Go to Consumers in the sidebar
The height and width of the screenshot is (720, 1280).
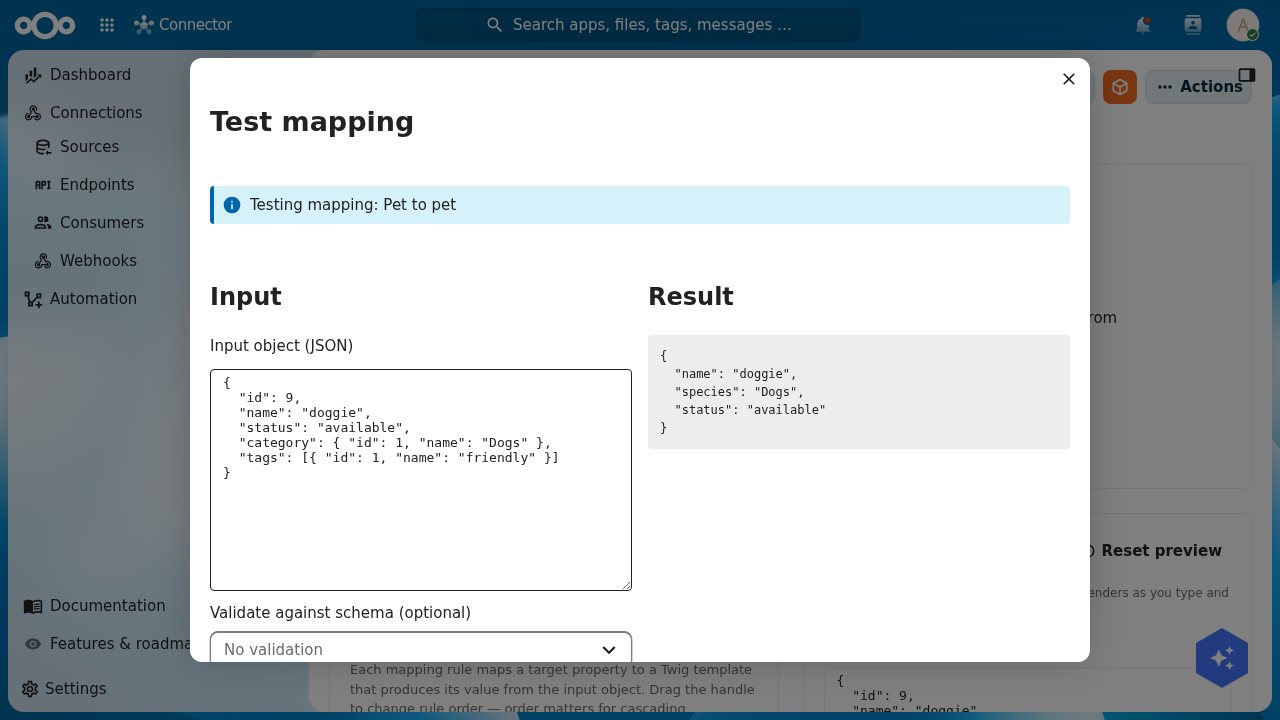102,223
